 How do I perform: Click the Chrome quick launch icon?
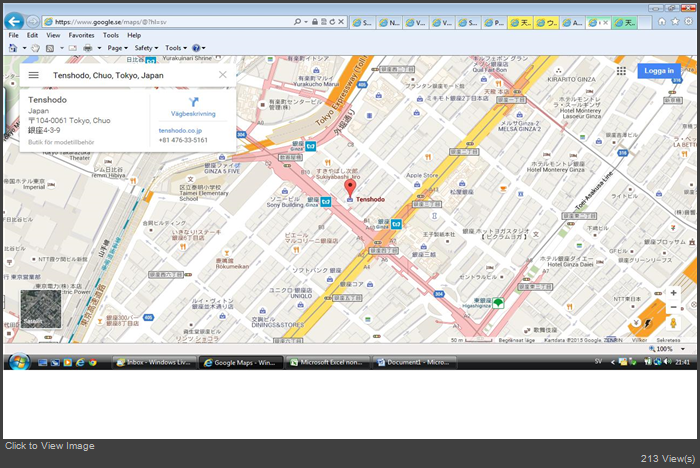[x=93, y=363]
